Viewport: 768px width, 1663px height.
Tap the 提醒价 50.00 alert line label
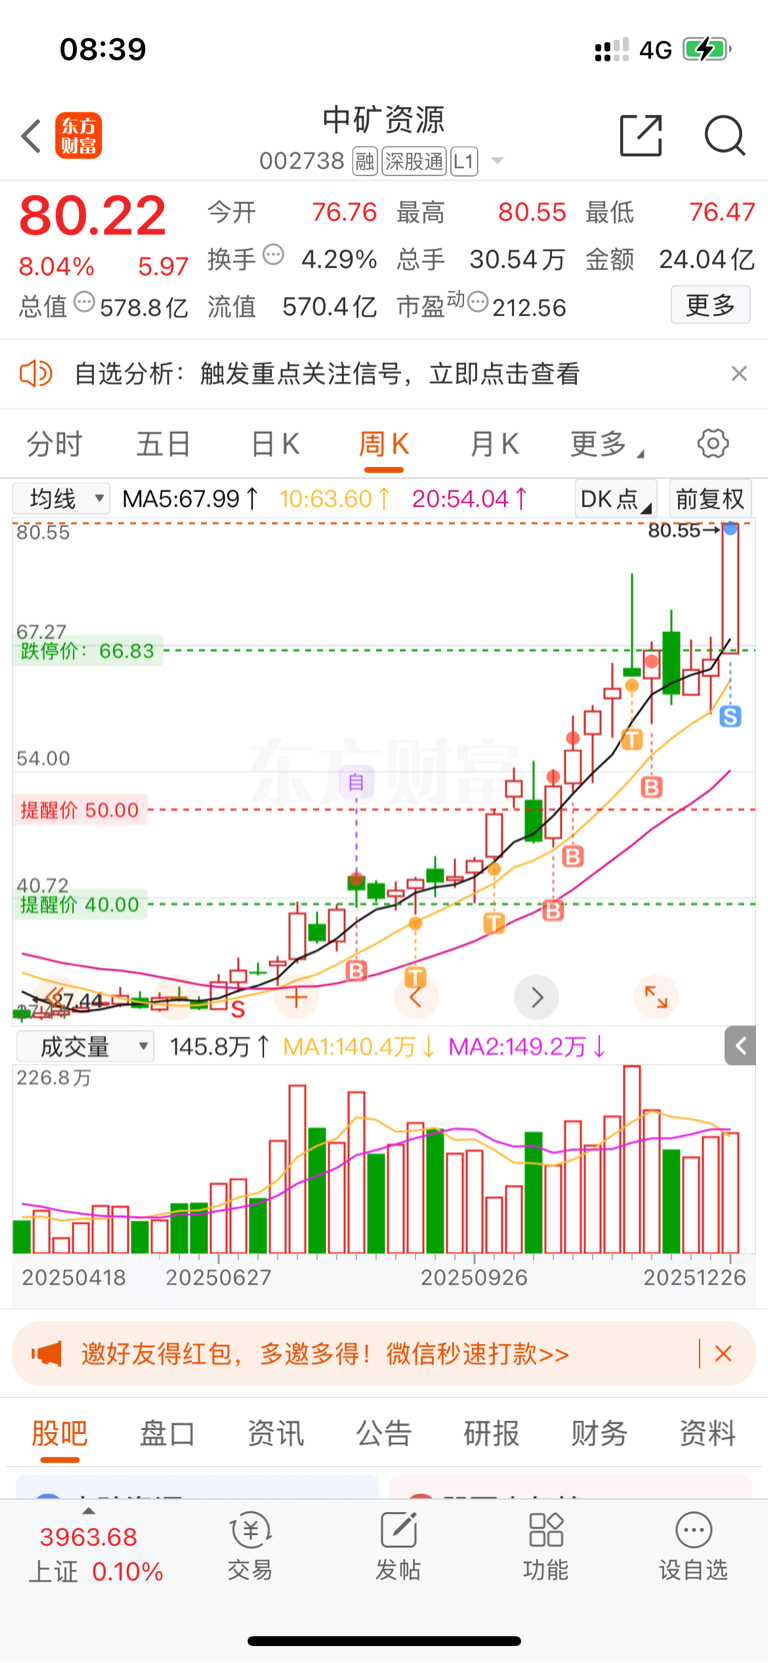coord(80,810)
